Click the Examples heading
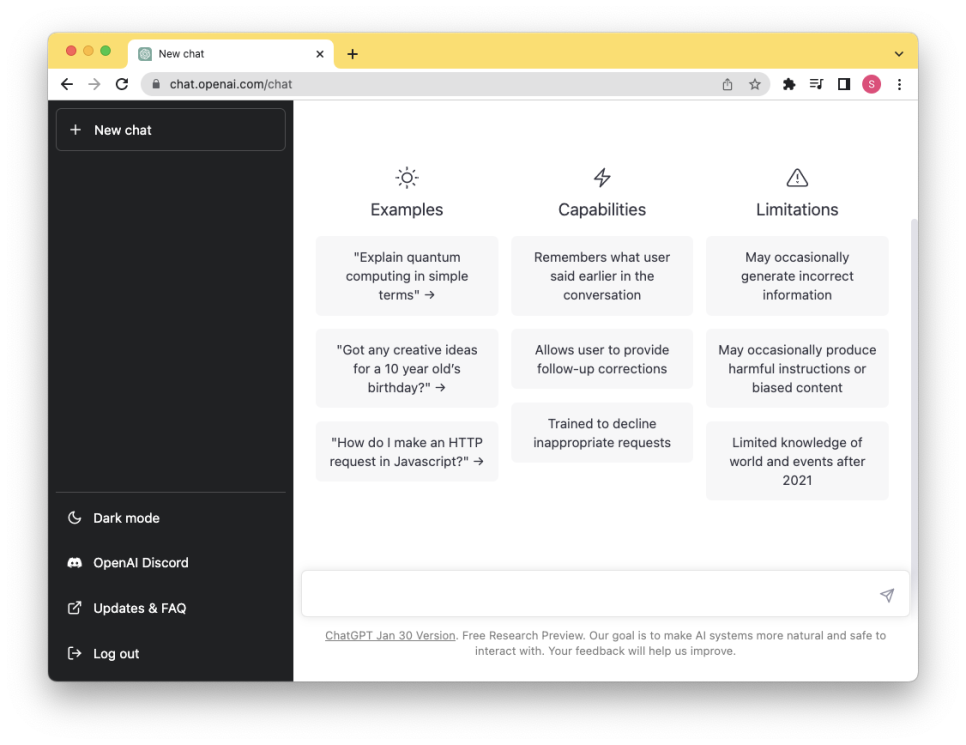Screen dimensions: 966x745 tap(407, 210)
